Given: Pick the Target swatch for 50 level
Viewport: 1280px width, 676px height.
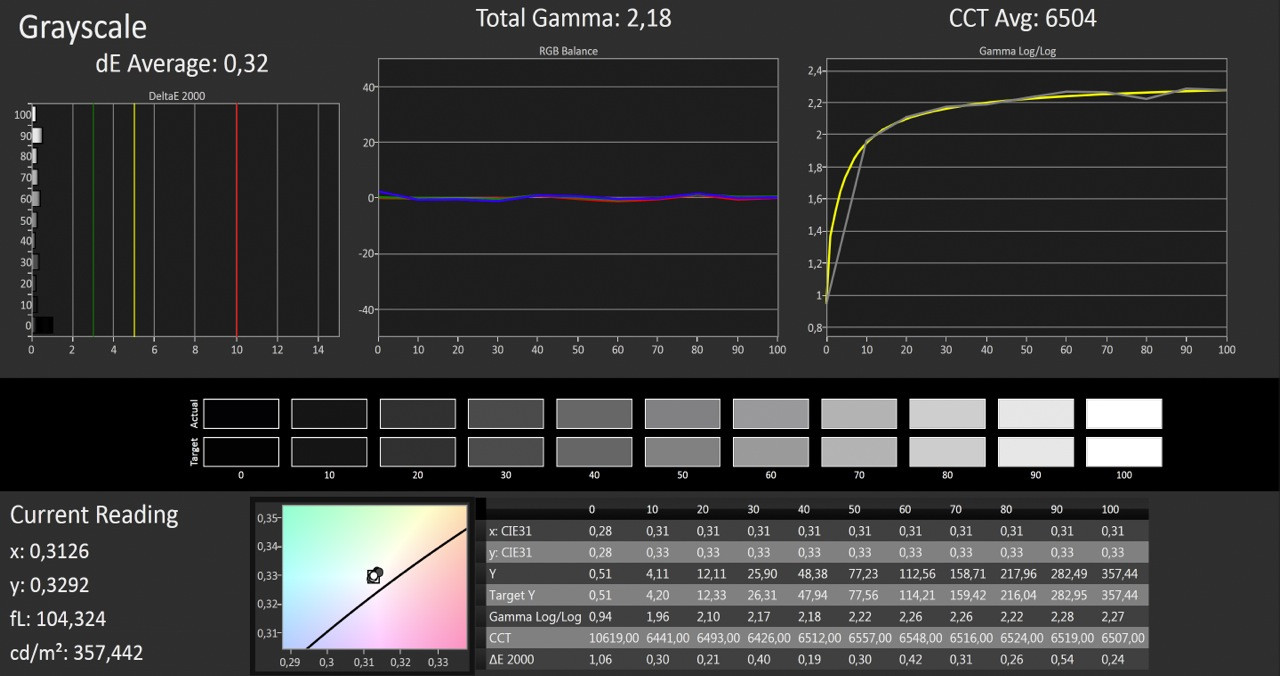Looking at the screenshot, I should point(682,452).
